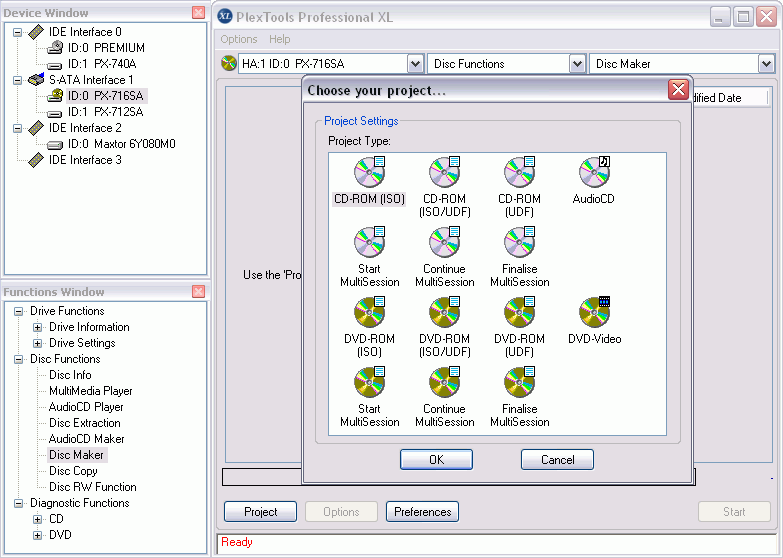Collapse the IDE Interface 2 node
783x558 pixels.
(17, 128)
